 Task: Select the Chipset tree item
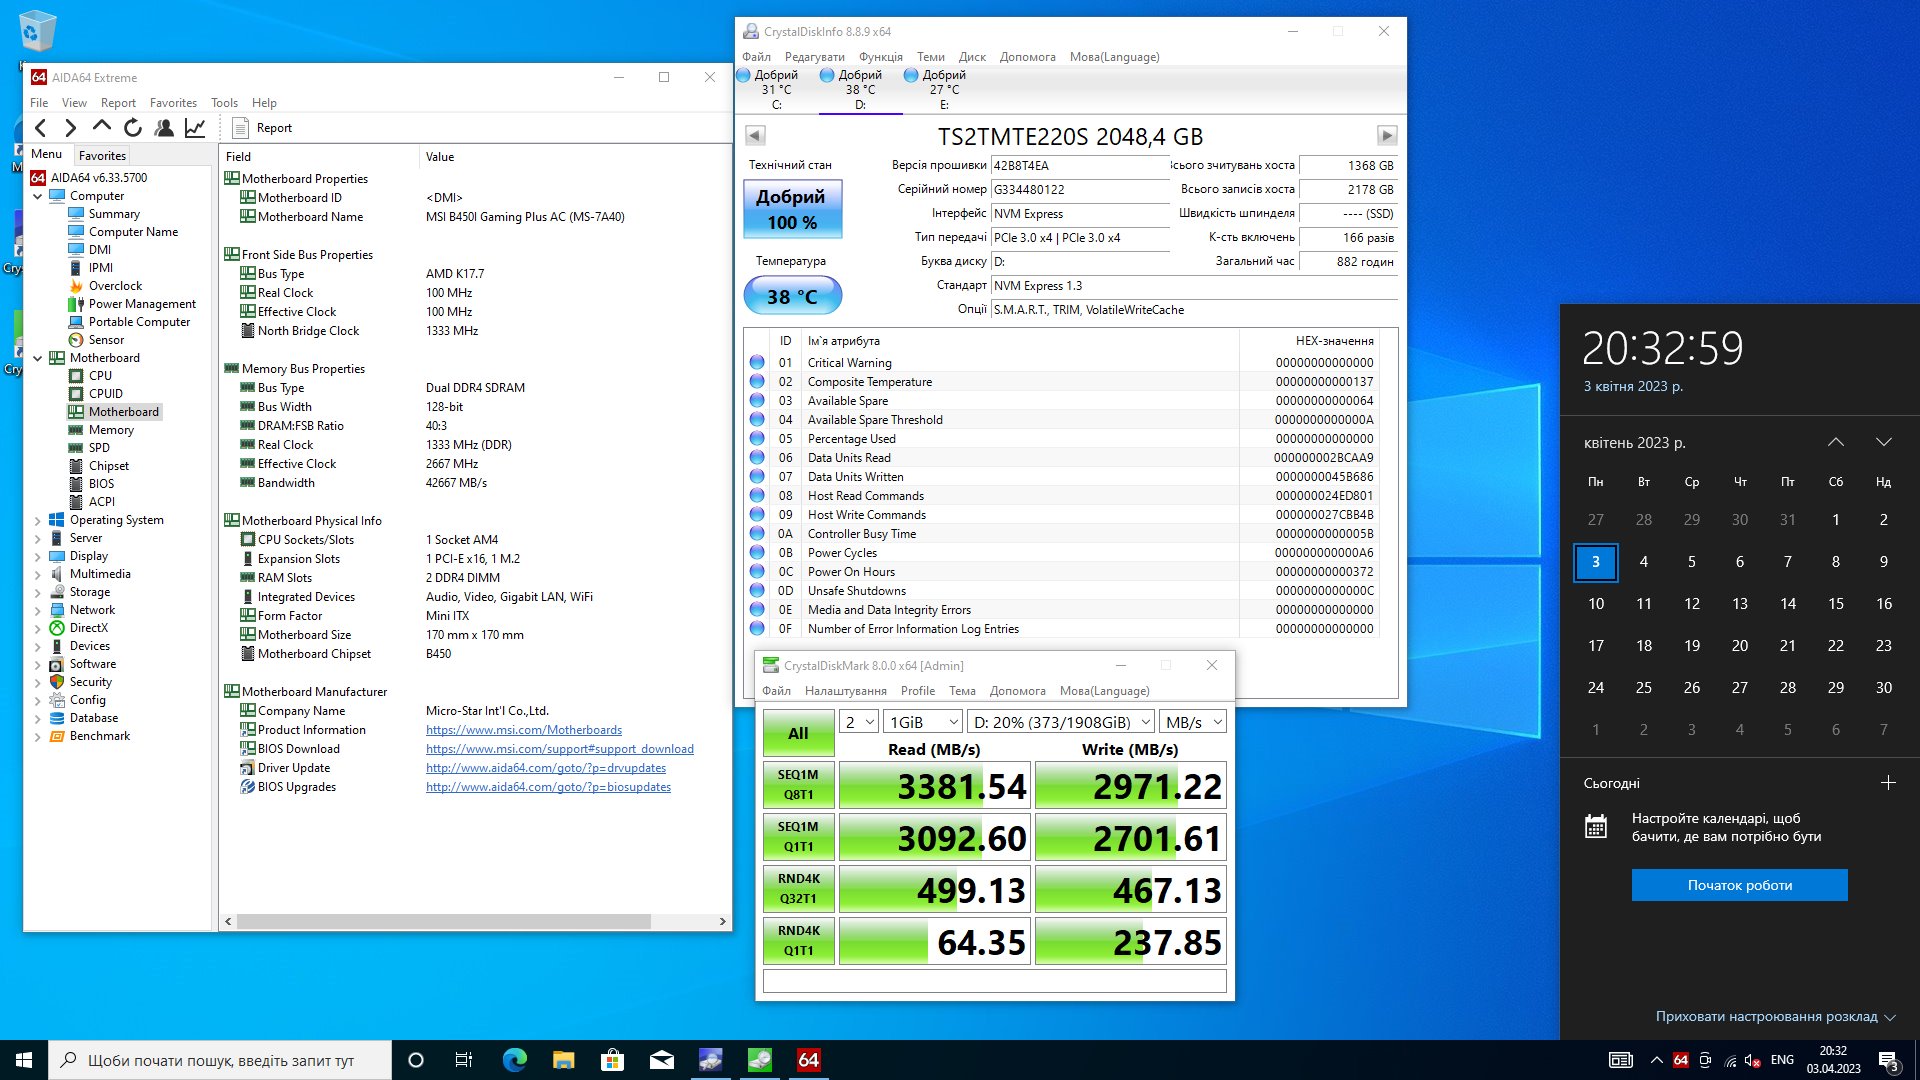pyautogui.click(x=109, y=466)
